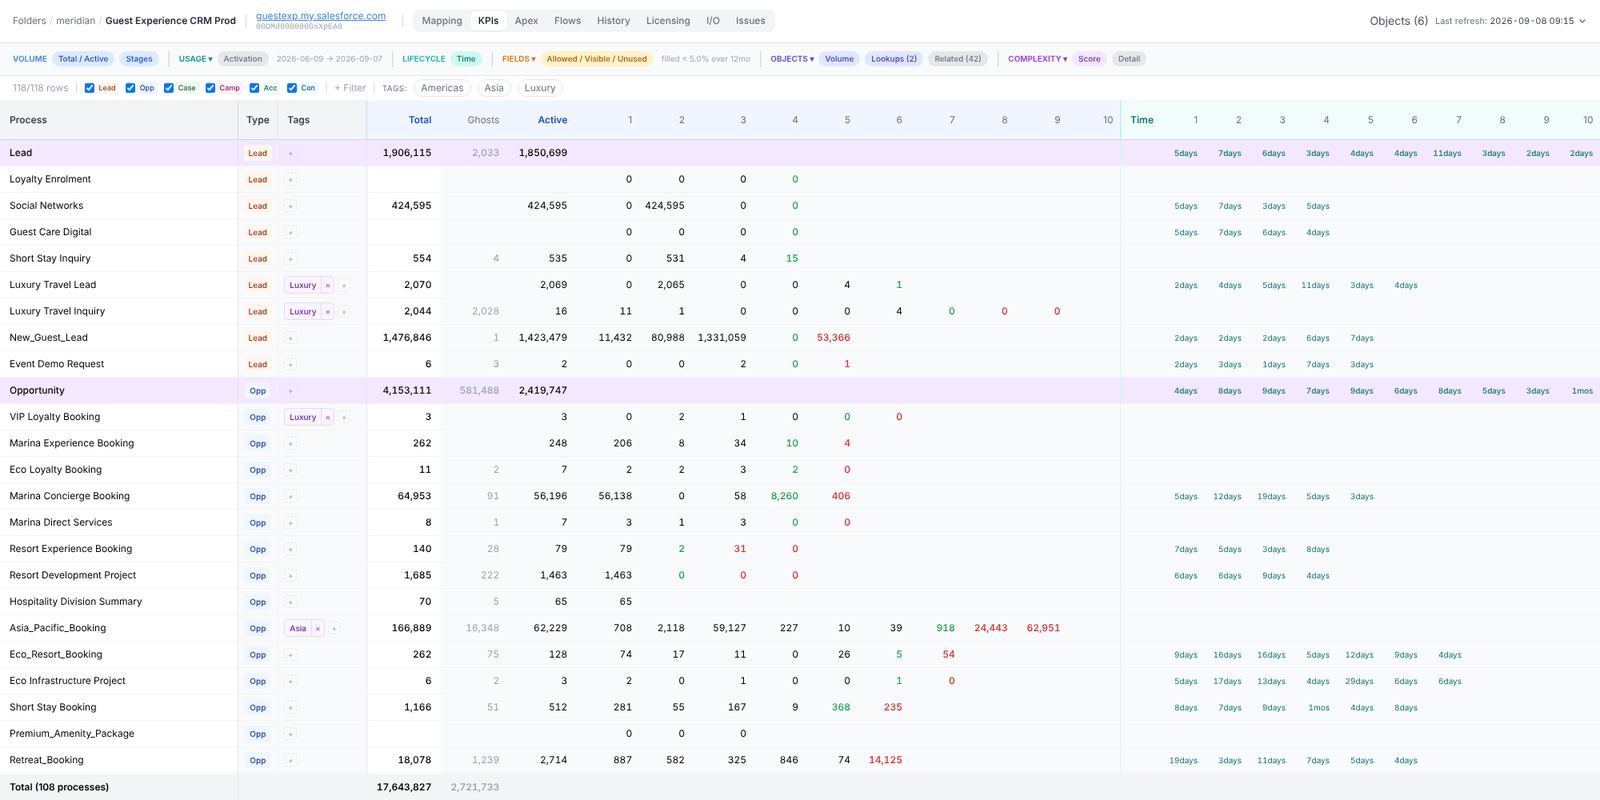
Task: Add a tag to Marina Experience Booking
Action: point(291,444)
